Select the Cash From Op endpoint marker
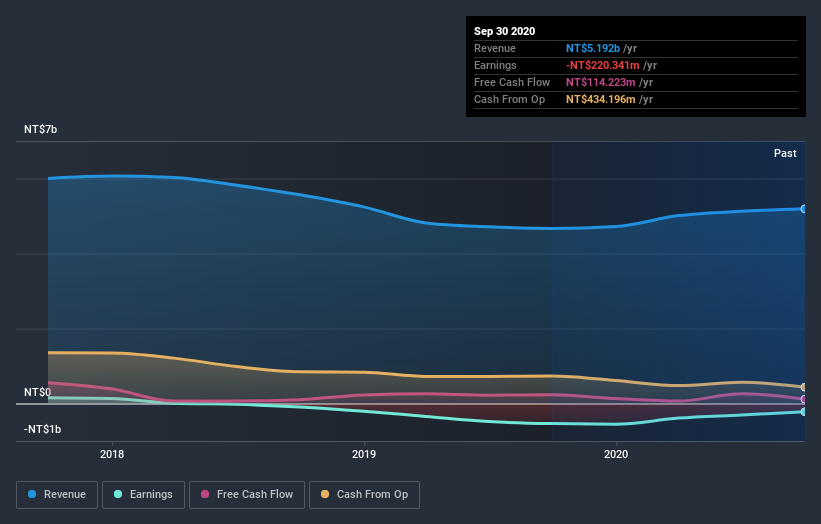821x524 pixels. tap(804, 387)
